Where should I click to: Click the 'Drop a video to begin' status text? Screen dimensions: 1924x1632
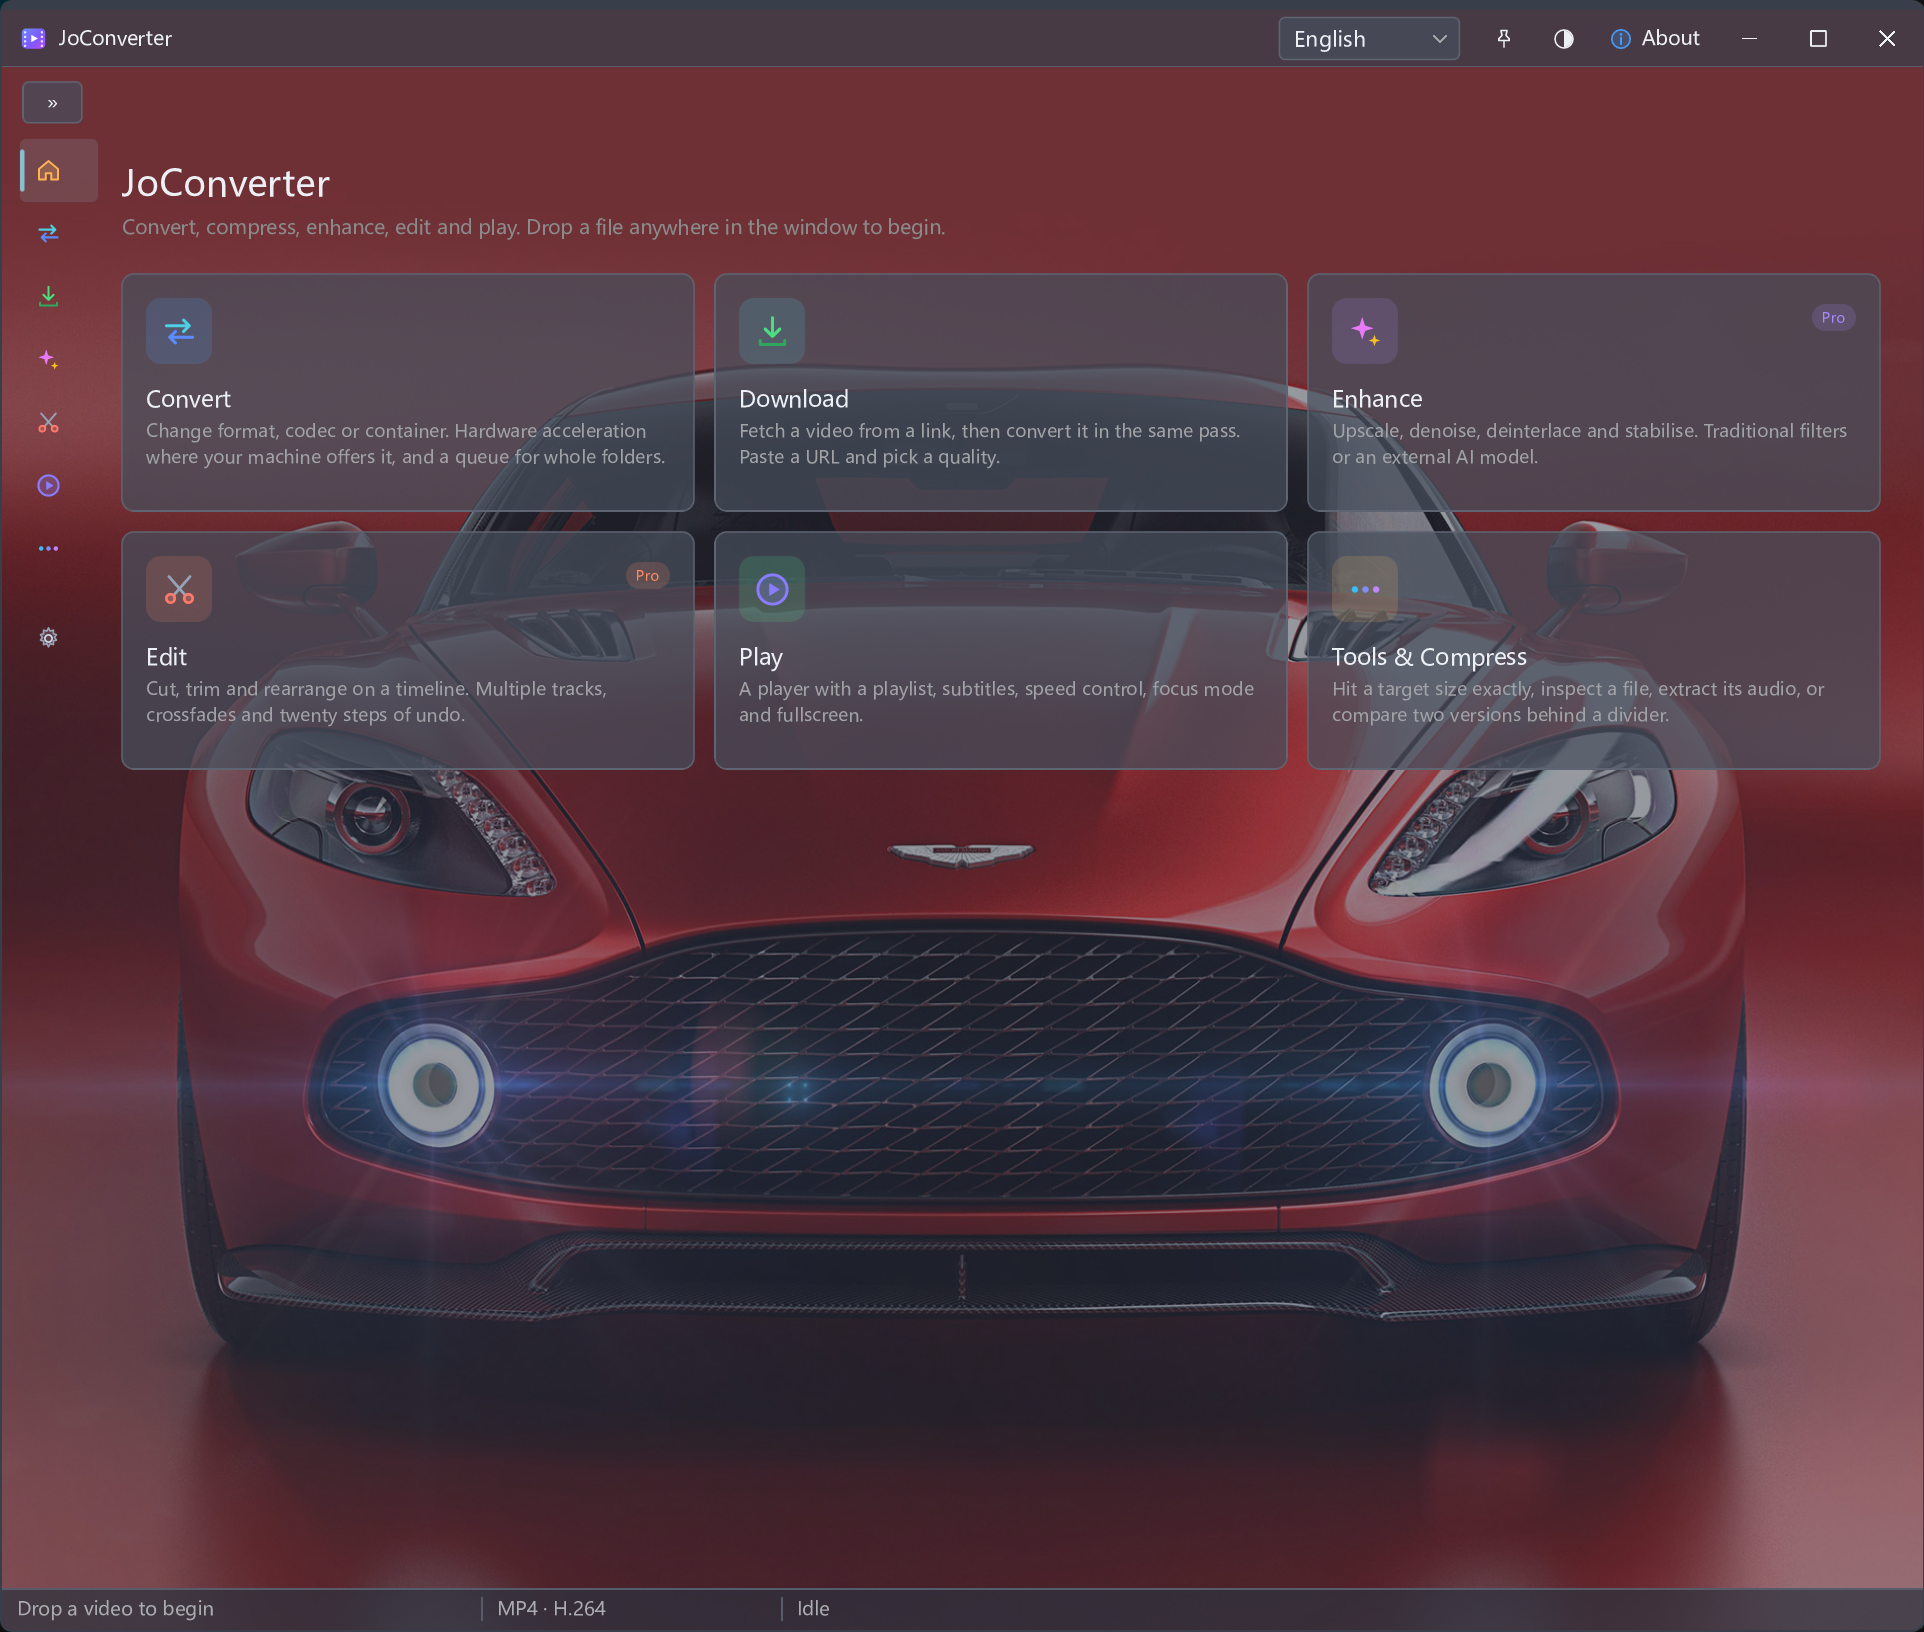[116, 1609]
